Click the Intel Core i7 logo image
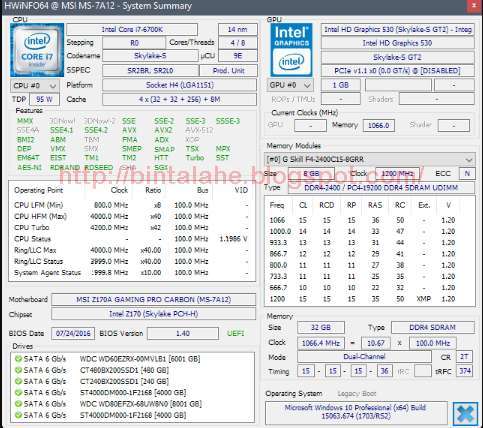Image resolution: width=483 pixels, height=428 pixels. (37, 50)
